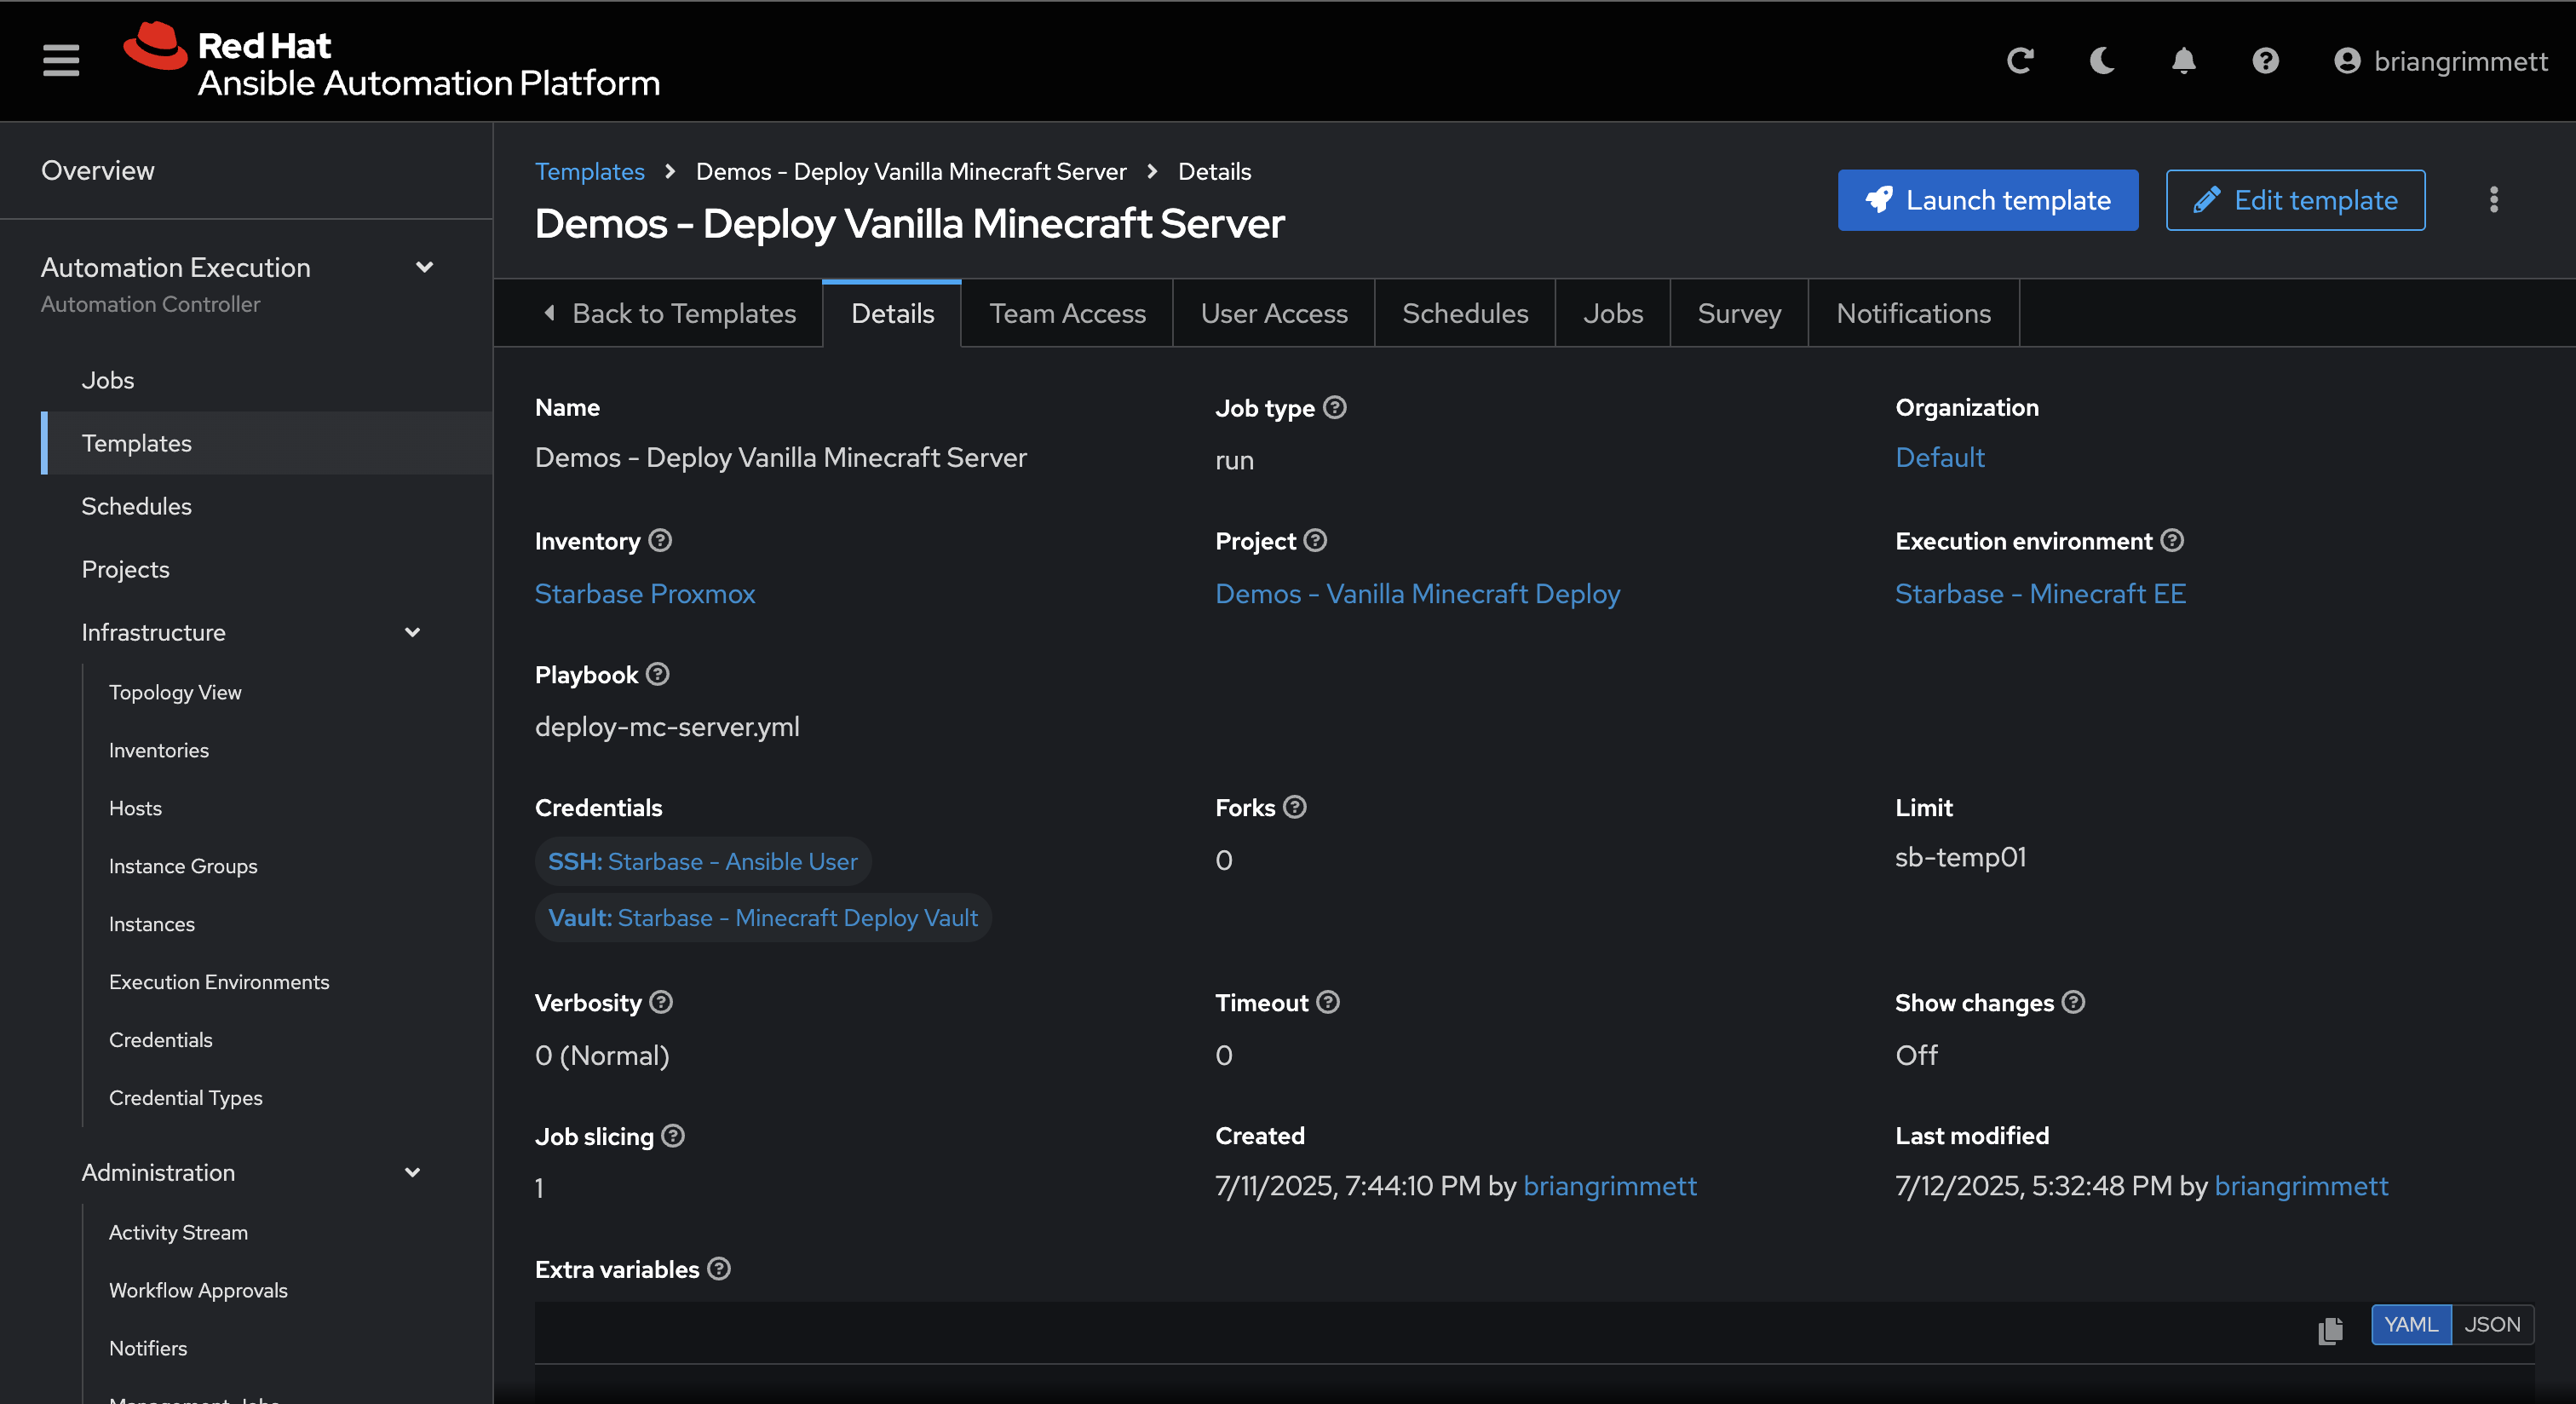The height and width of the screenshot is (1404, 2576).
Task: Open the Team Access tab
Action: tap(1067, 313)
